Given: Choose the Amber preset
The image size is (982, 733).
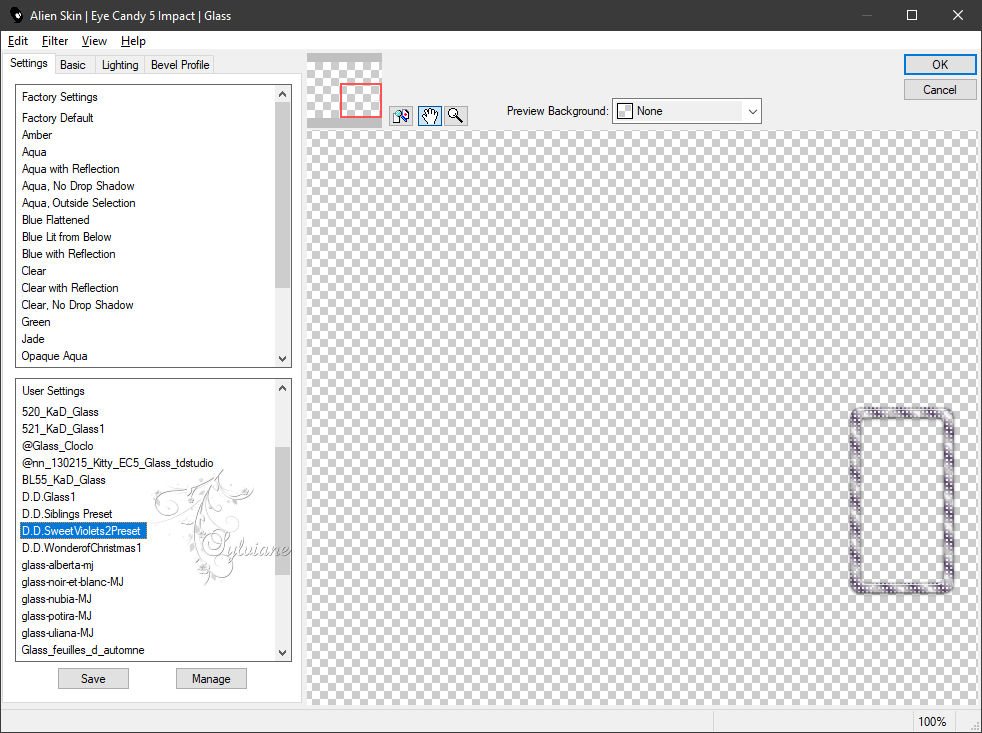Looking at the screenshot, I should [x=37, y=135].
